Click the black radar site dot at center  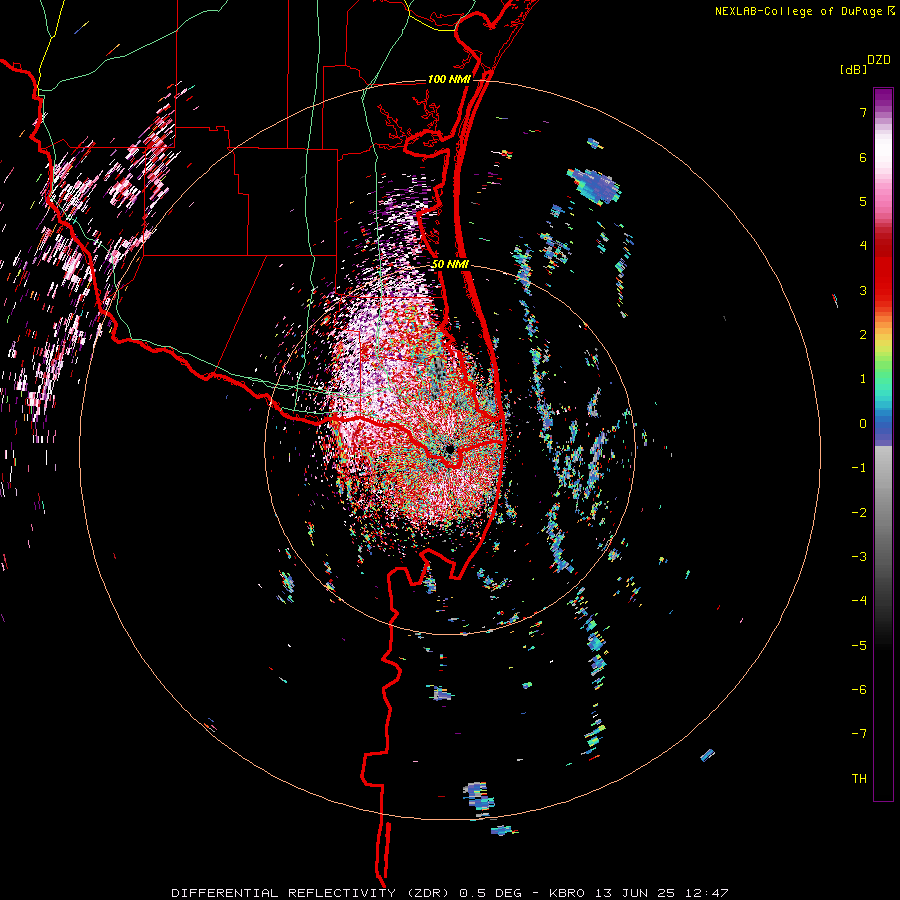450,449
